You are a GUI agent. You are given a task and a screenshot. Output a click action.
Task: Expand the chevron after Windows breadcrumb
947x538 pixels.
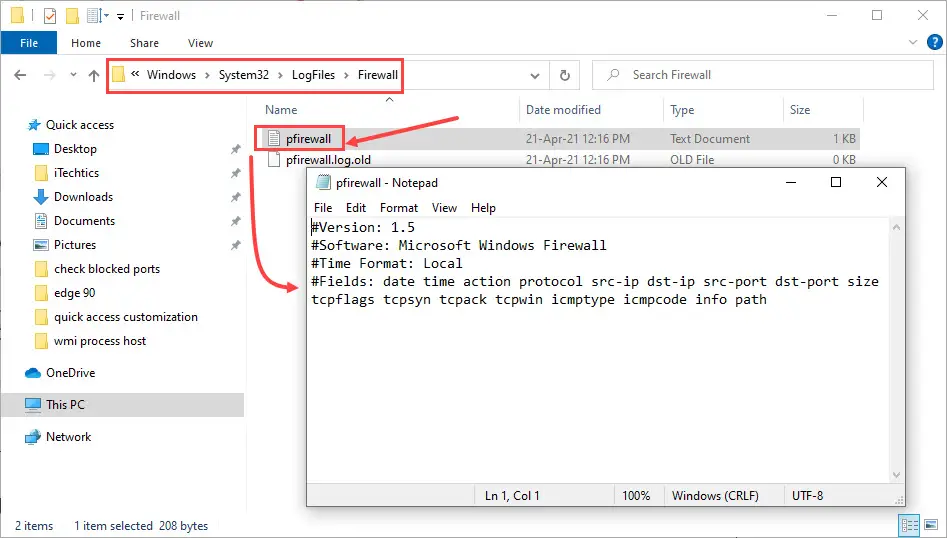(x=207, y=75)
